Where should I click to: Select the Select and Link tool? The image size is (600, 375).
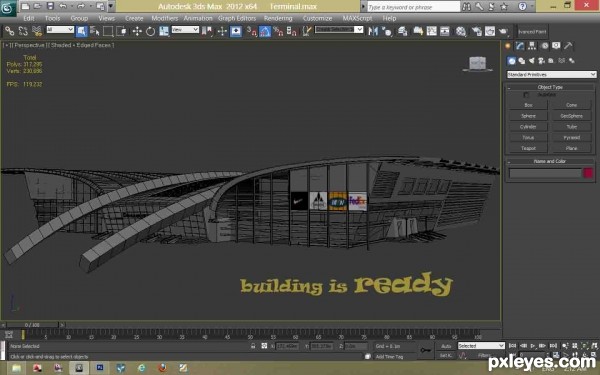pos(10,31)
